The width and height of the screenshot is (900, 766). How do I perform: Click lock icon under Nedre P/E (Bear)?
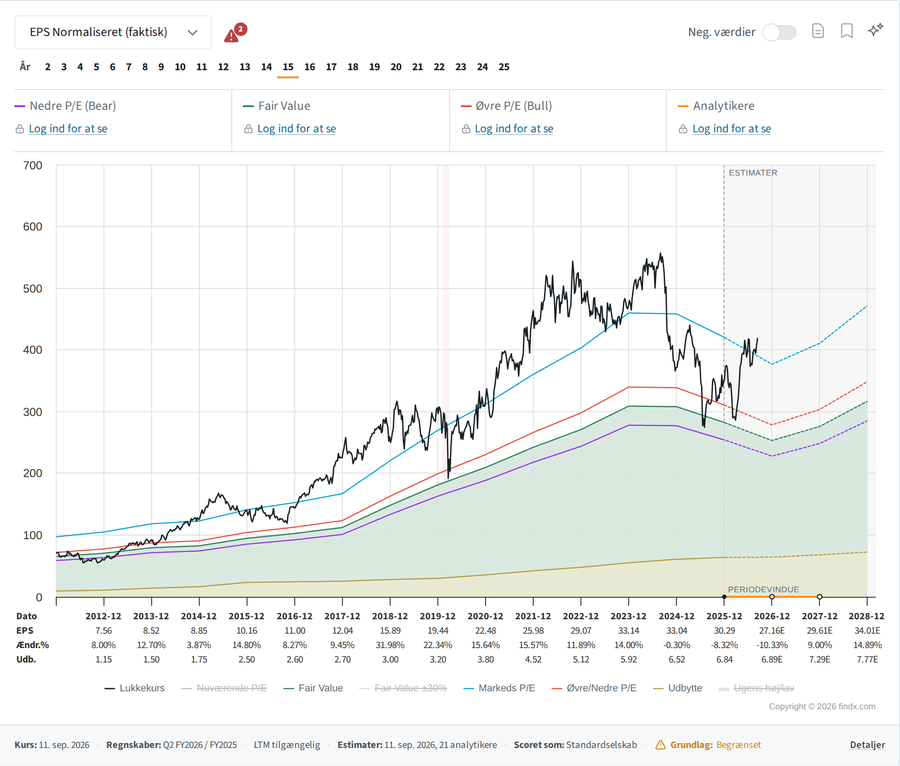click(20, 129)
